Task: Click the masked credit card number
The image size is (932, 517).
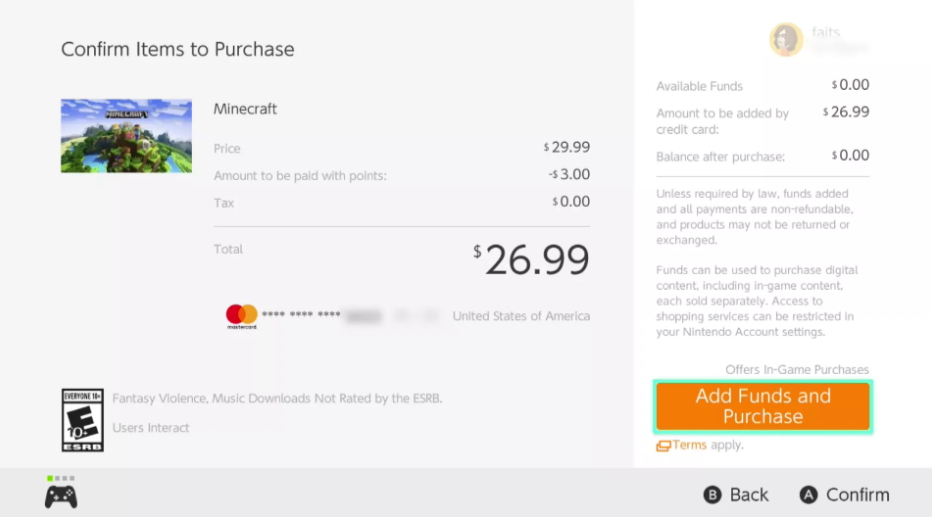Action: [x=321, y=316]
